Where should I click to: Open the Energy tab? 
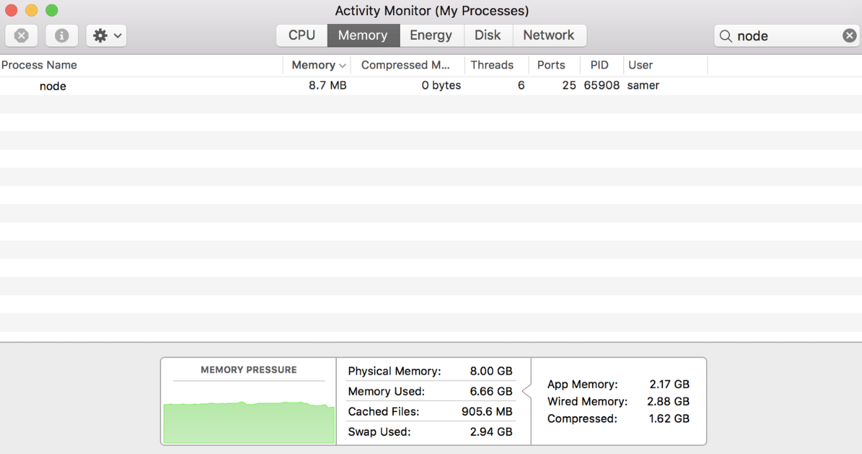431,35
